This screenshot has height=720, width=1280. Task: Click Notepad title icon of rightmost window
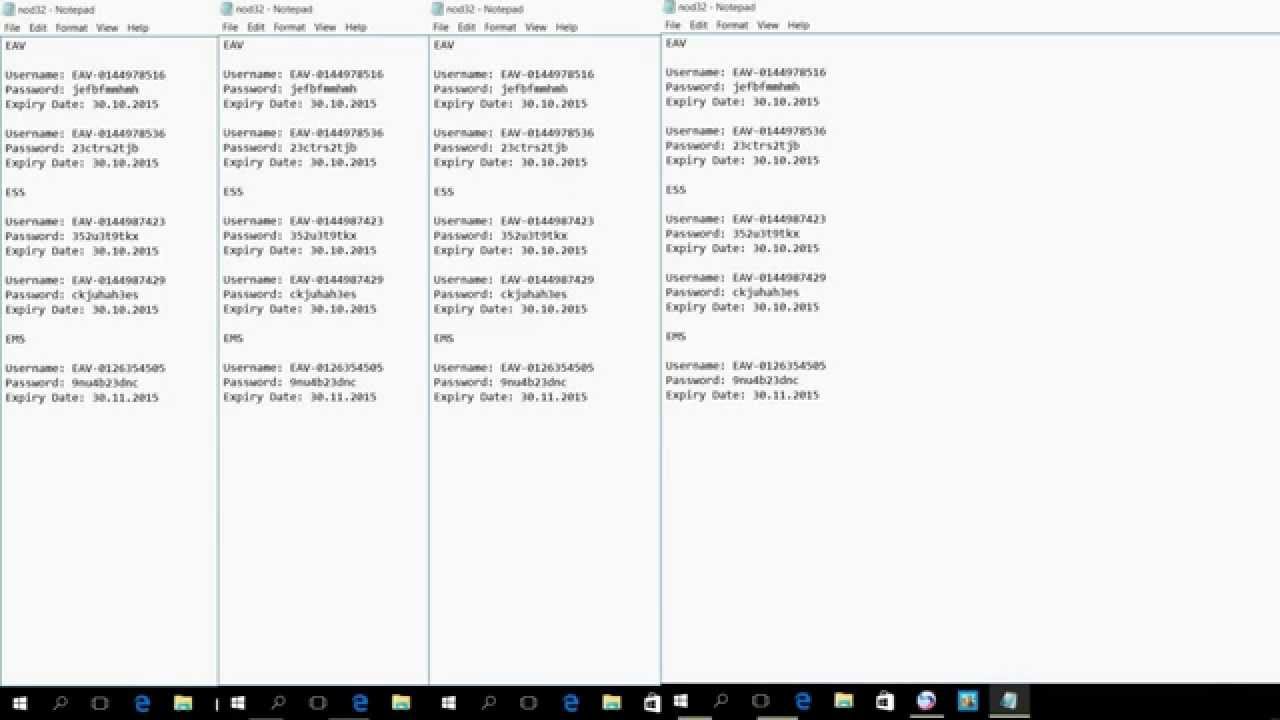[x=670, y=7]
